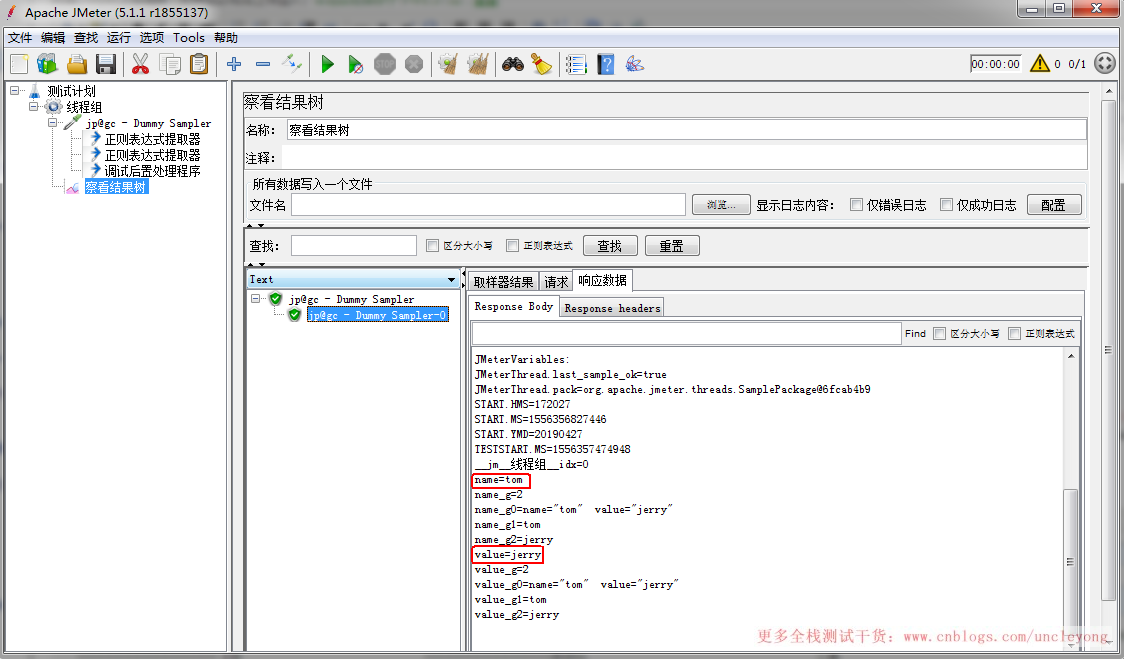Click the 重置 button
The height and width of the screenshot is (659, 1124).
[x=672, y=245]
